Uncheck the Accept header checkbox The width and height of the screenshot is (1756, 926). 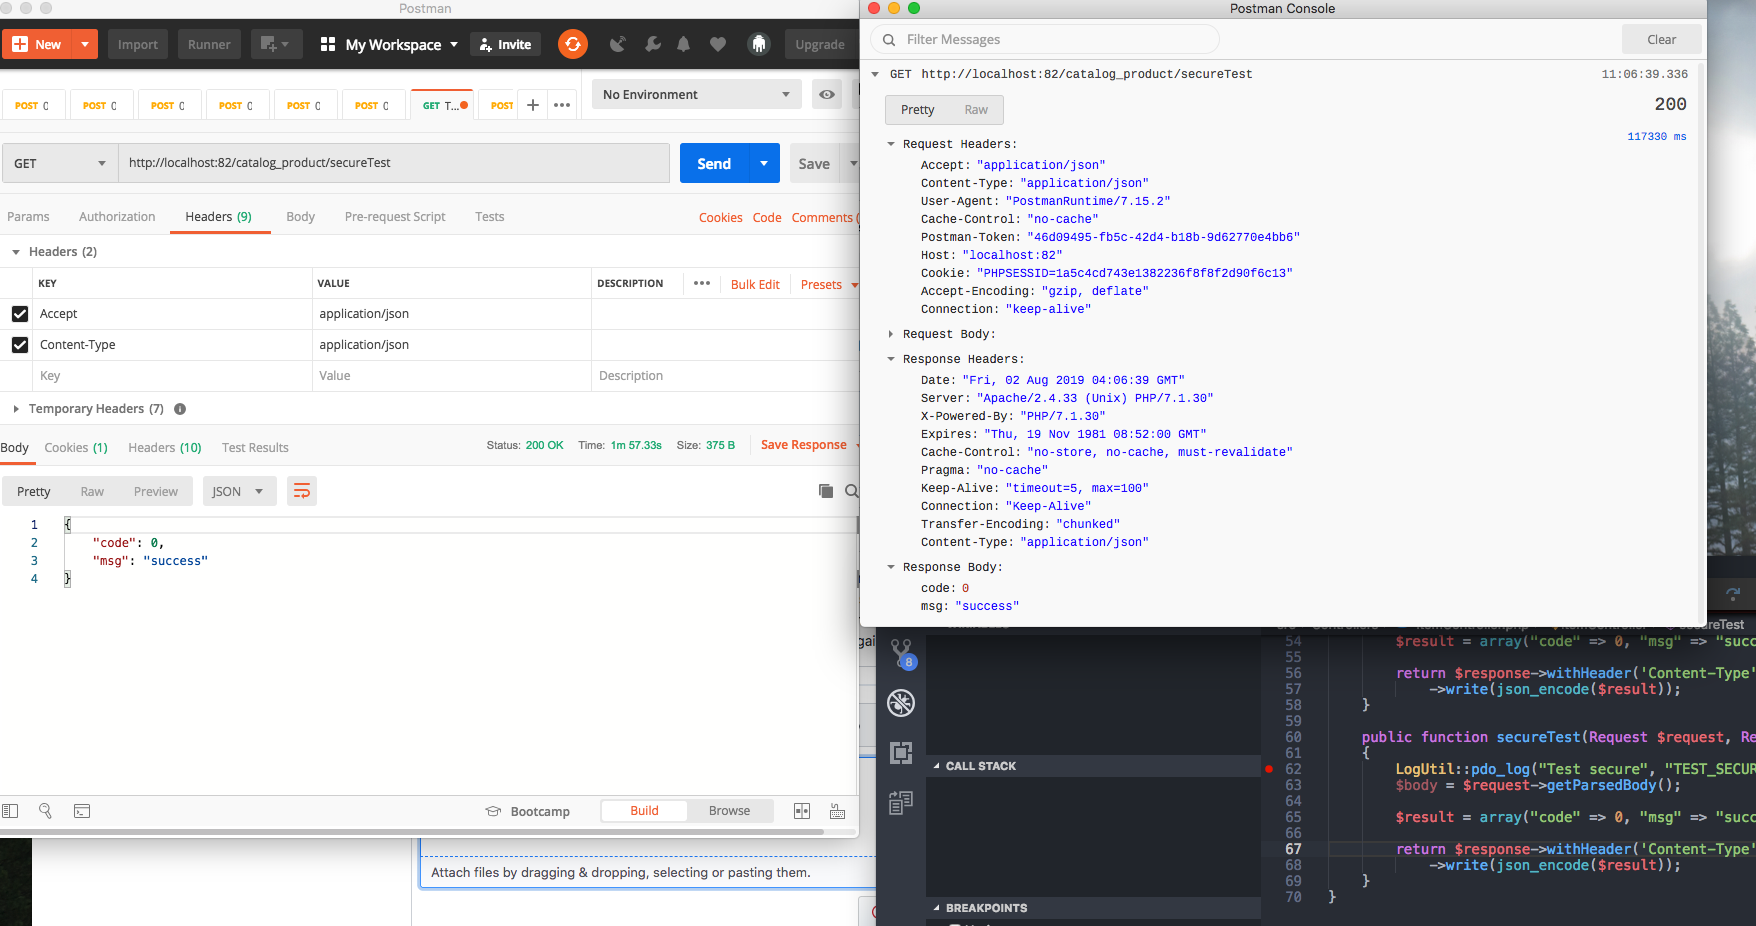[19, 313]
